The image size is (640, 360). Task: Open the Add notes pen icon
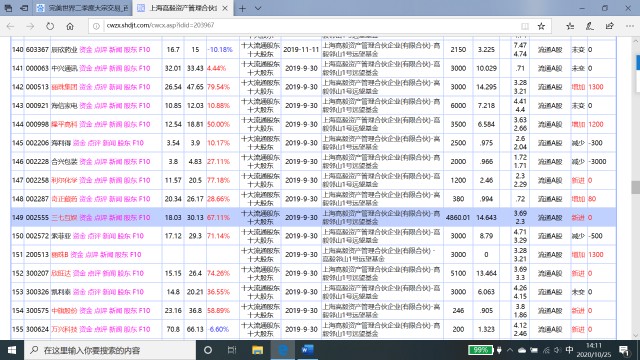click(589, 26)
